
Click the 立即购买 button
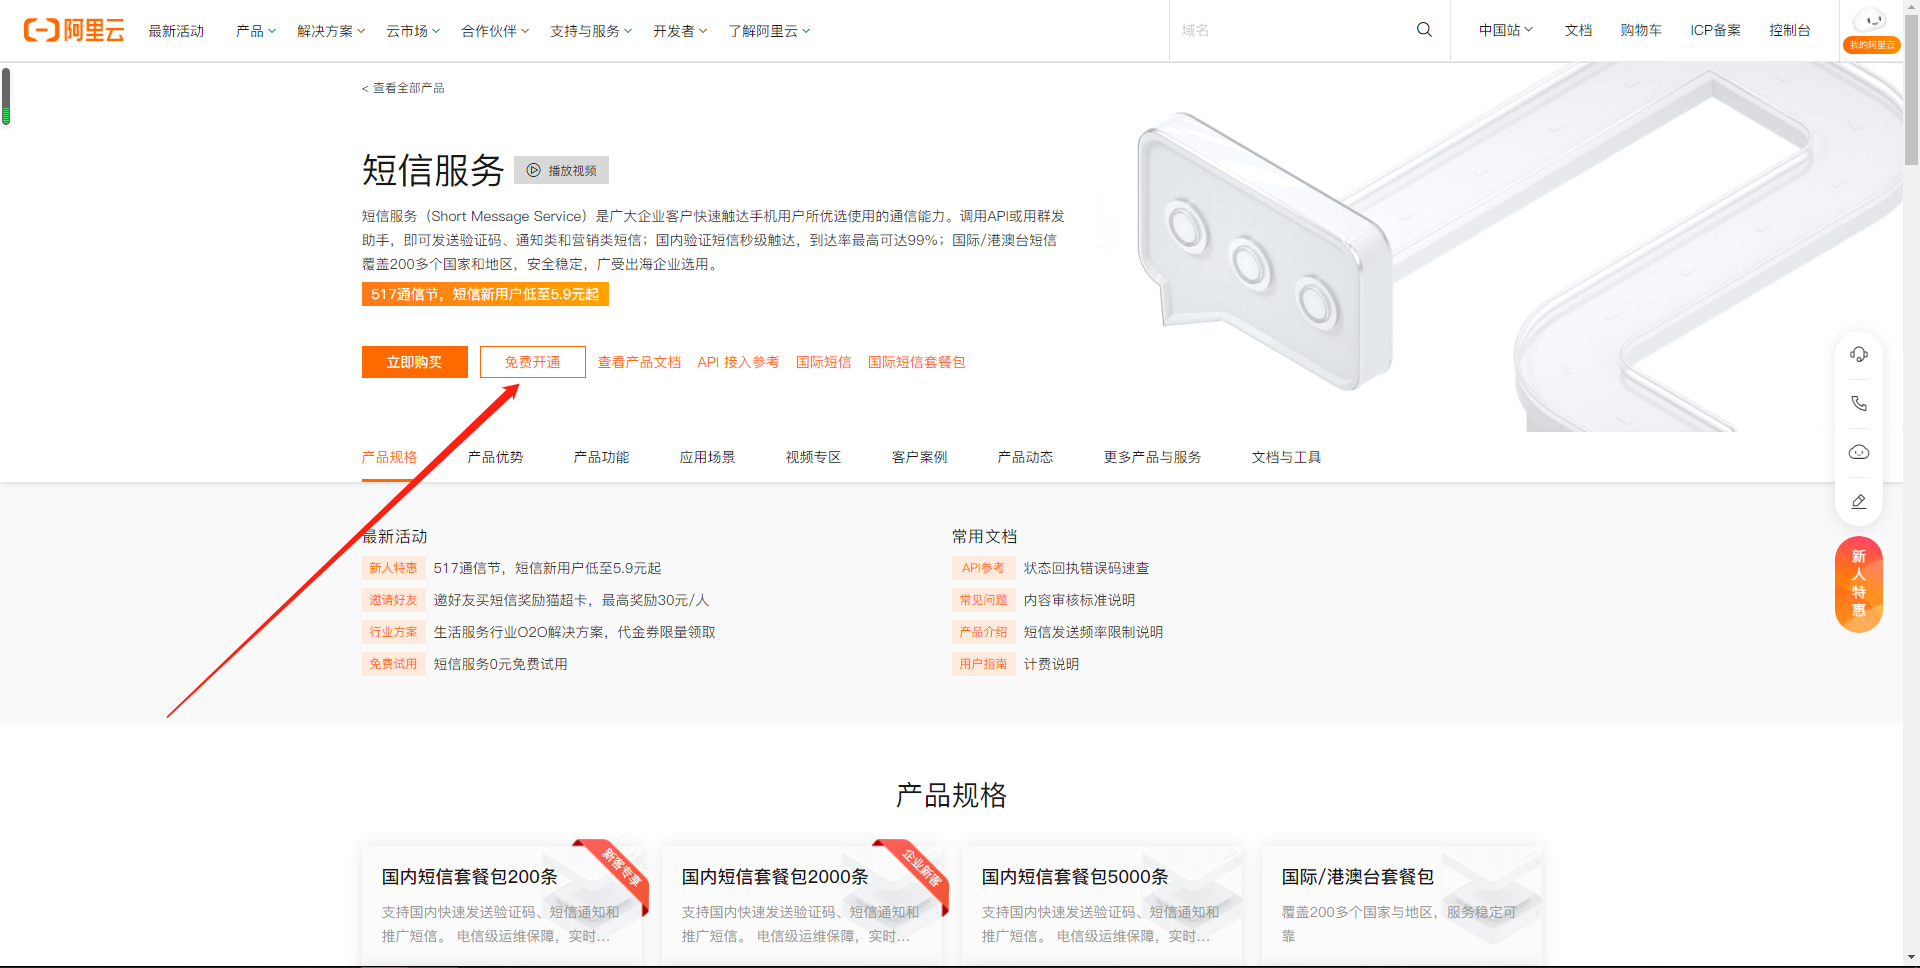coord(414,362)
